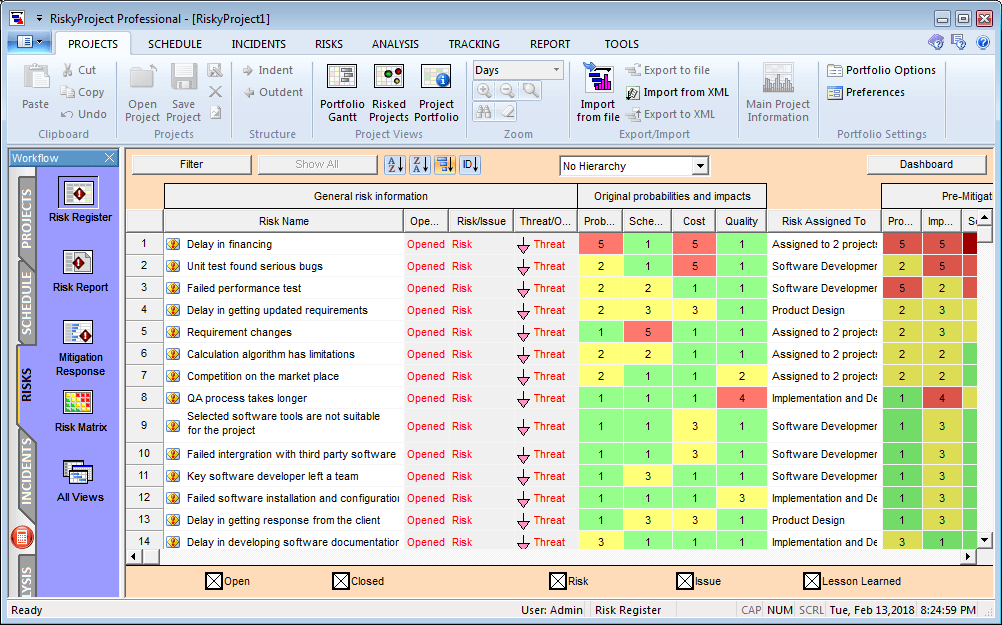The height and width of the screenshot is (625, 1002).
Task: Click the Dashboard button
Action: [x=926, y=164]
